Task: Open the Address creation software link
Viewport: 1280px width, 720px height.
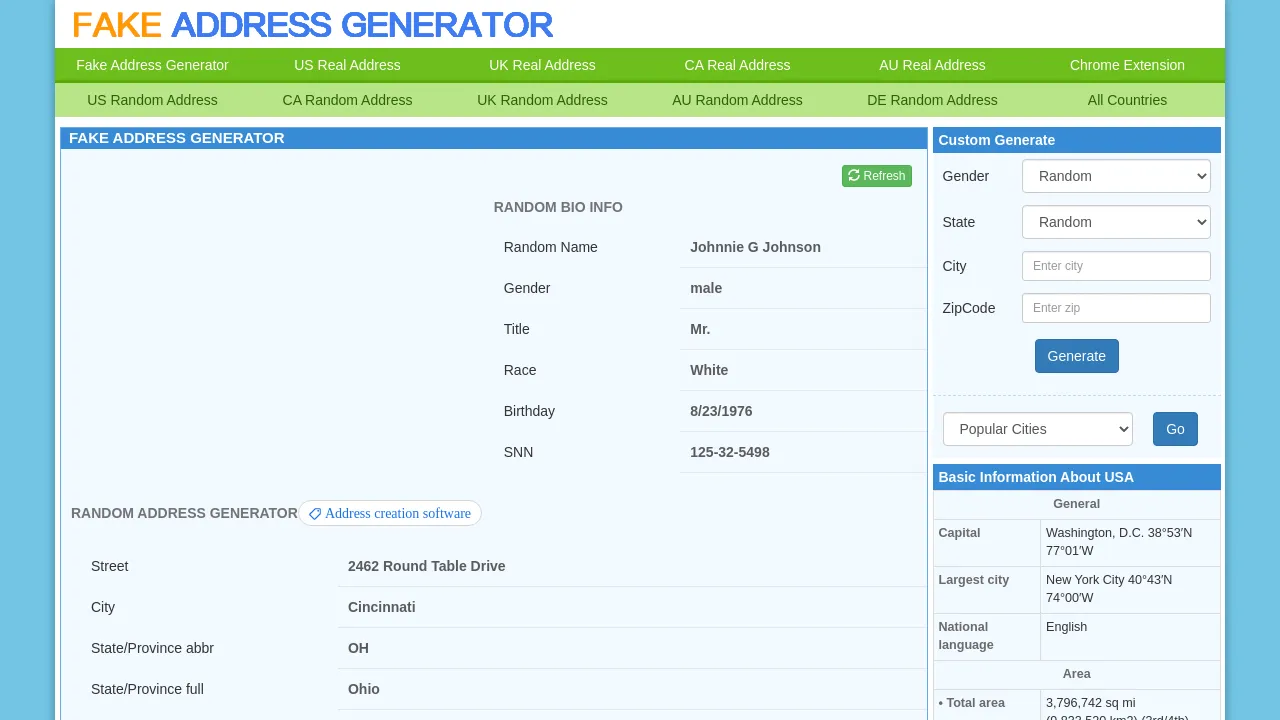Action: tap(398, 513)
